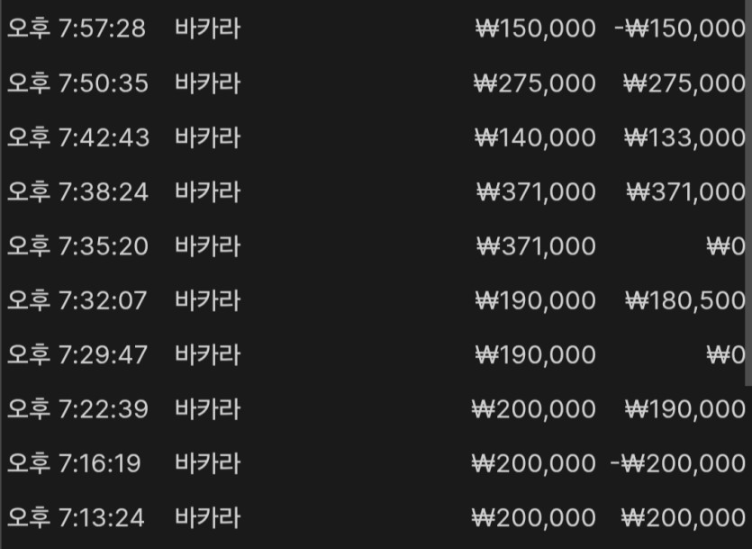Select the ₩140,000 bet amount
752x549 pixels.
[x=535, y=137]
